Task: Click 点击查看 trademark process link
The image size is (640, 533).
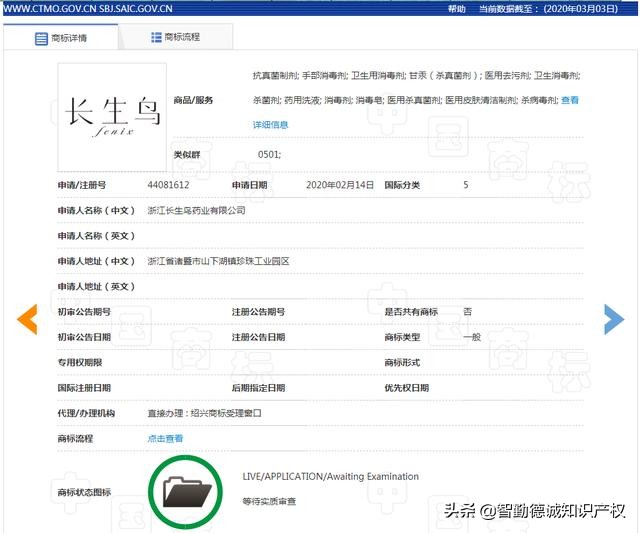Action: [165, 438]
